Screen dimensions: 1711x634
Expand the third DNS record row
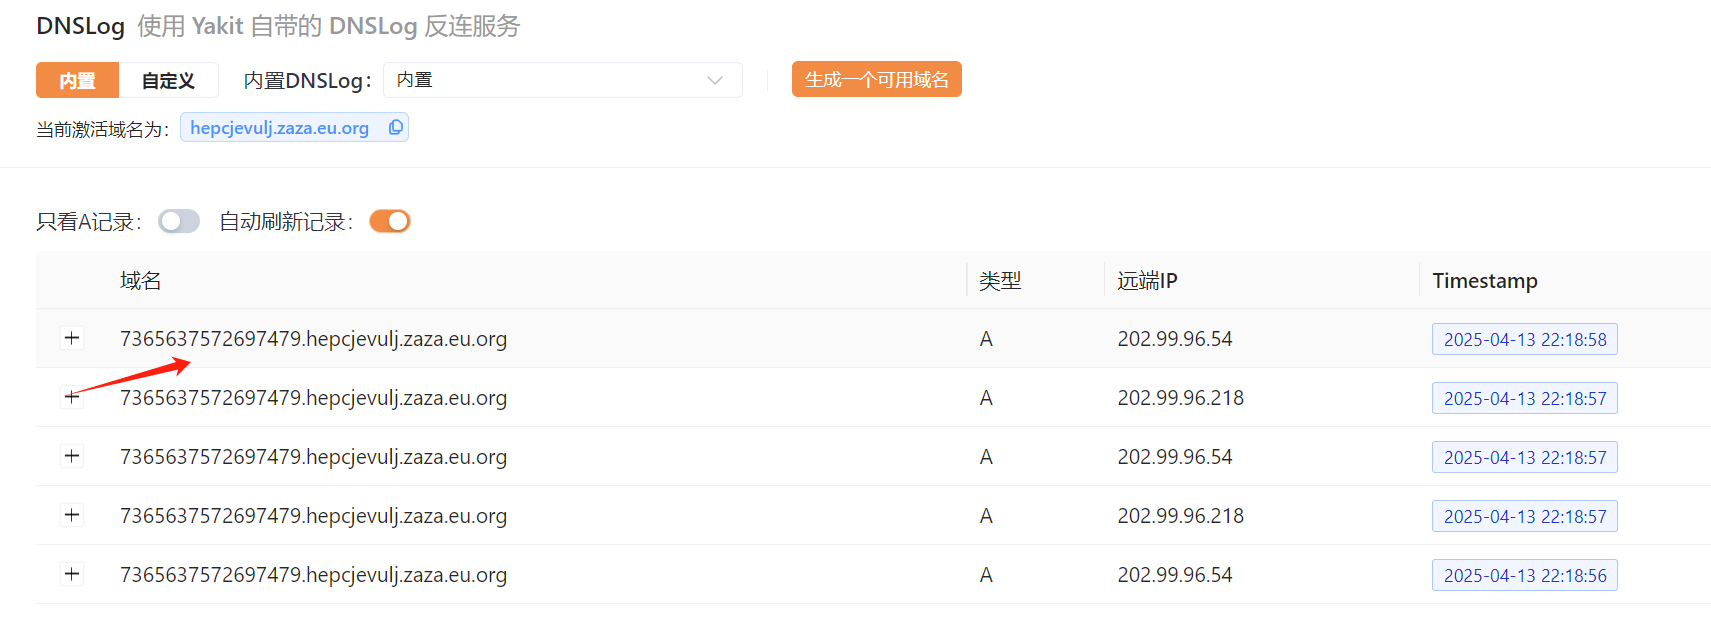[x=72, y=456]
